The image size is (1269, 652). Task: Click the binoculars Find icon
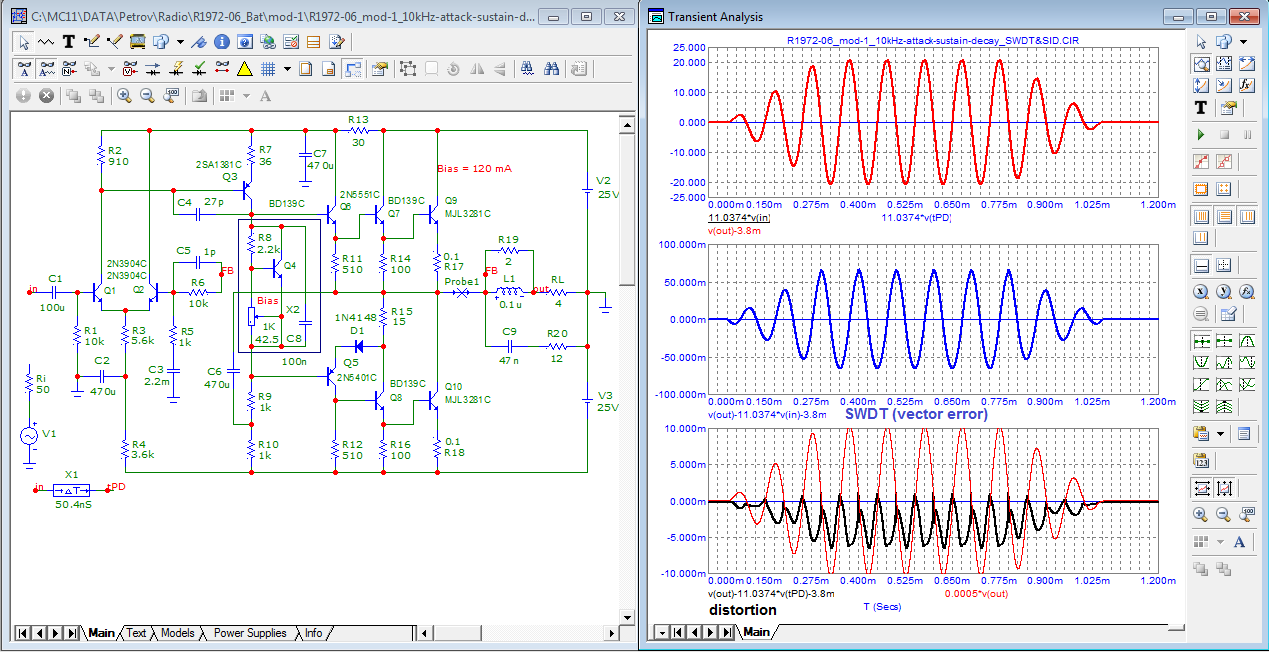(551, 69)
